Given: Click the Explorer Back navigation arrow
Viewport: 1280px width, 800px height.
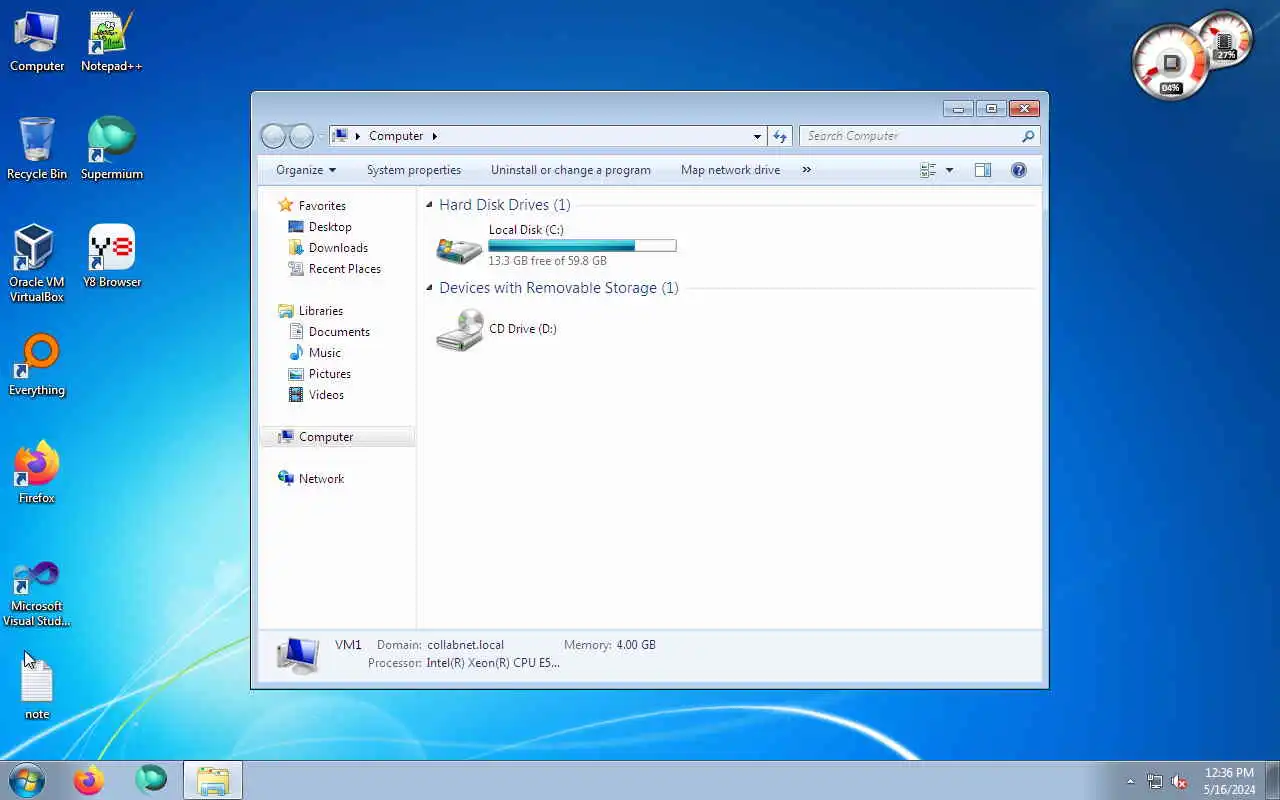Looking at the screenshot, I should [273, 136].
